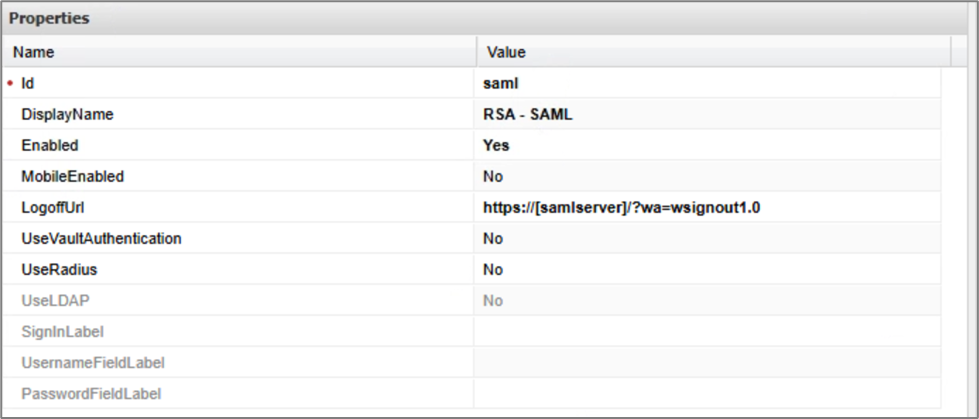This screenshot has width=979, height=419.
Task: Click the Value column header
Action: 506,52
